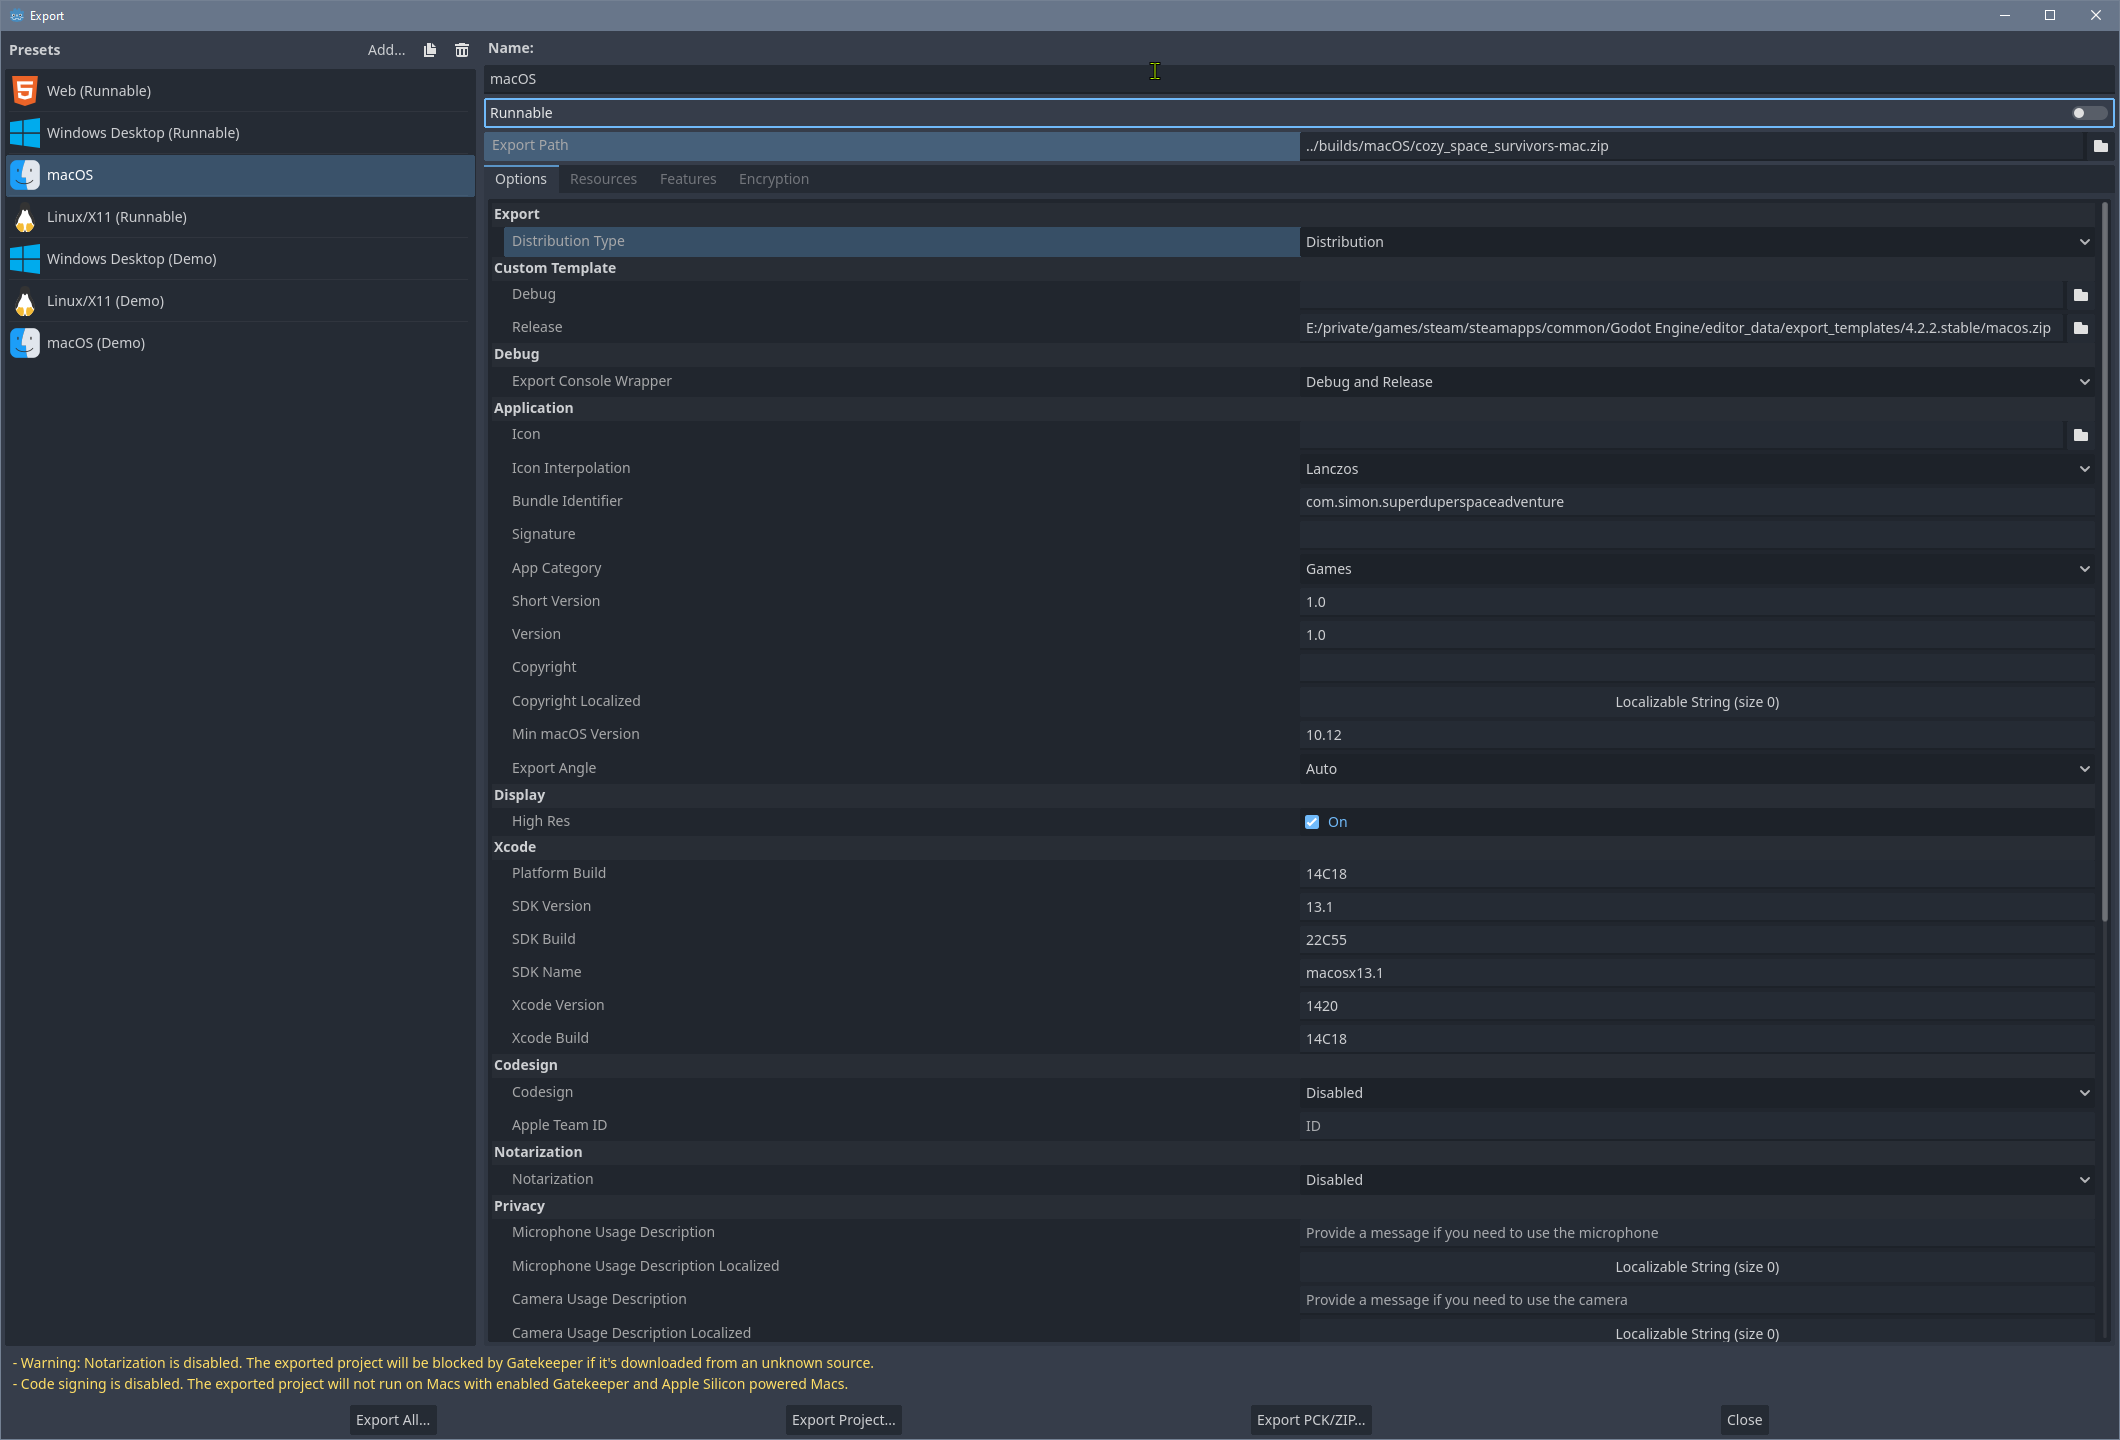This screenshot has width=2120, height=1440.
Task: Click the delete preset trash icon
Action: click(462, 50)
